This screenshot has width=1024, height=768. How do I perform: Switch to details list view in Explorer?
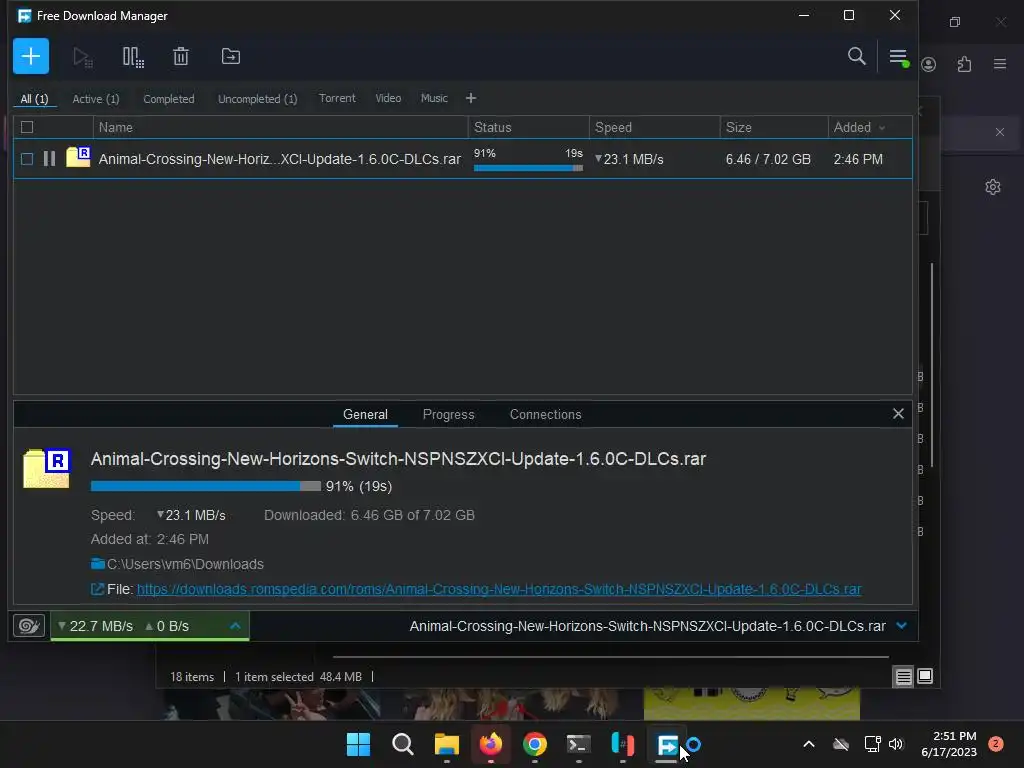click(x=903, y=677)
